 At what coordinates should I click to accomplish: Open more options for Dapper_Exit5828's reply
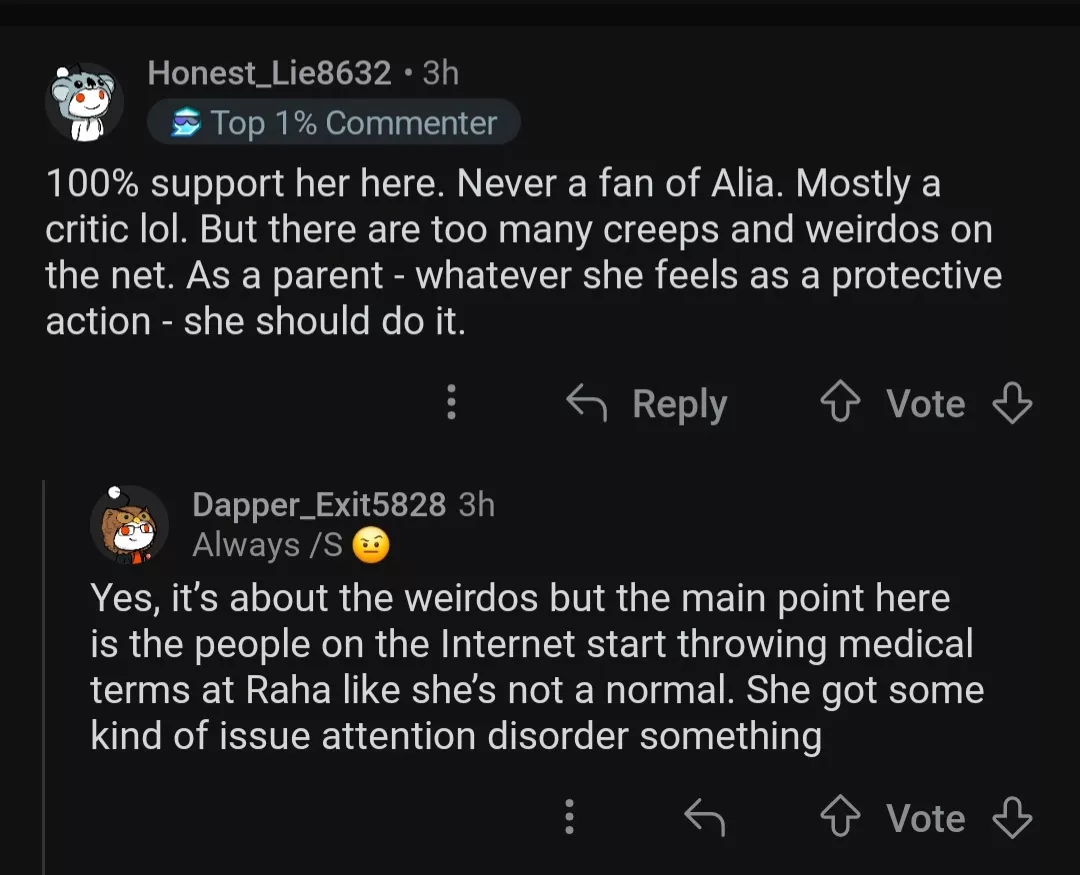569,817
